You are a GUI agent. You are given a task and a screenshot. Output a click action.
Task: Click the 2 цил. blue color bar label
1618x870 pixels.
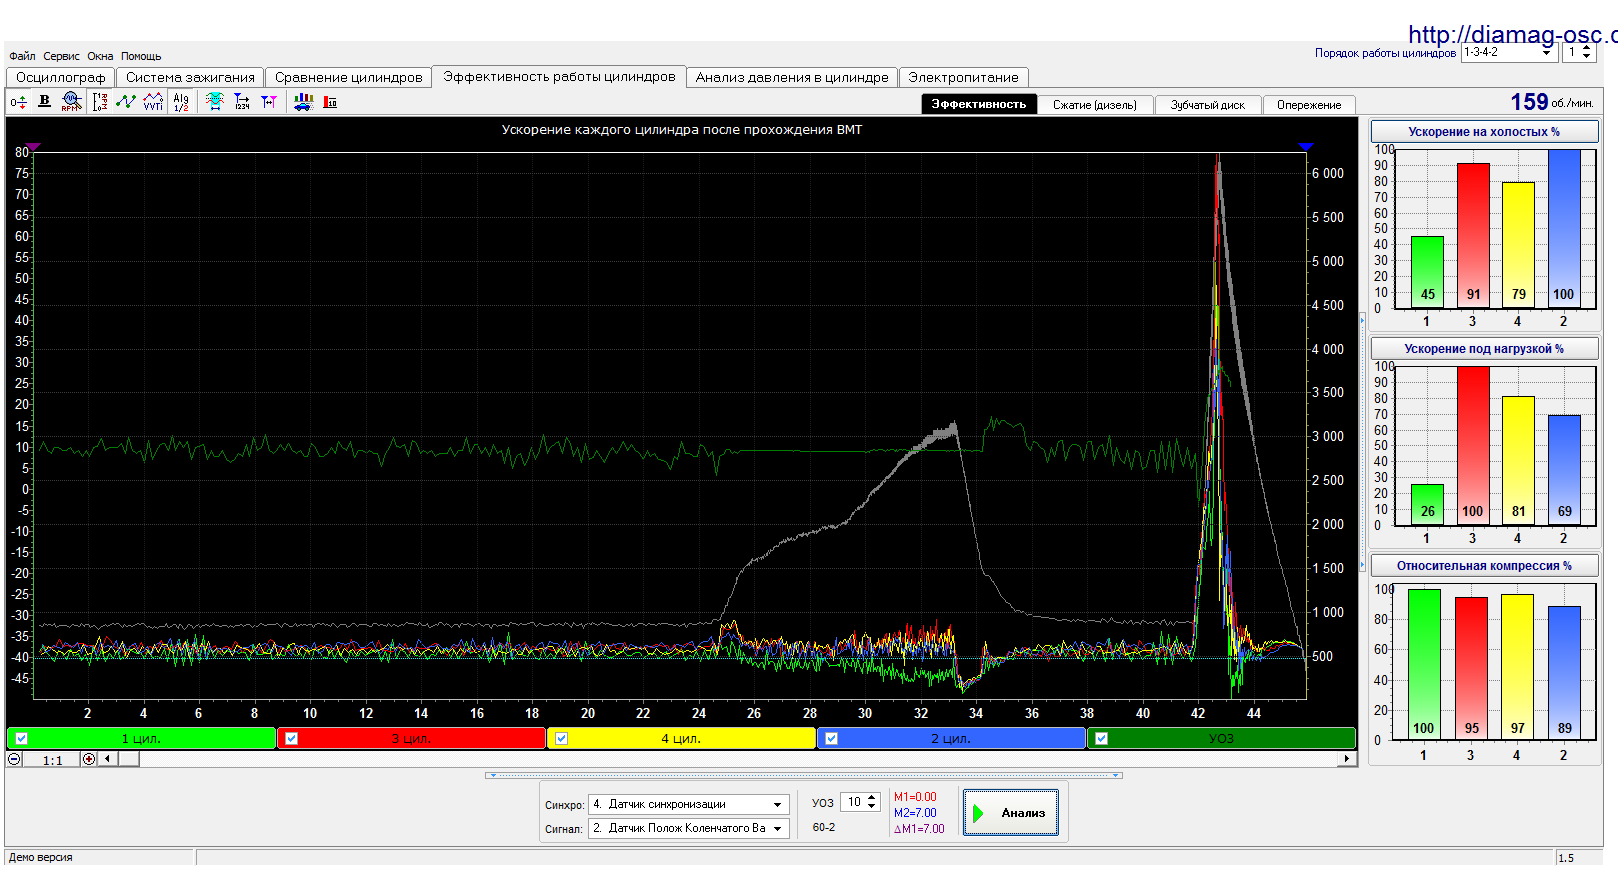951,738
